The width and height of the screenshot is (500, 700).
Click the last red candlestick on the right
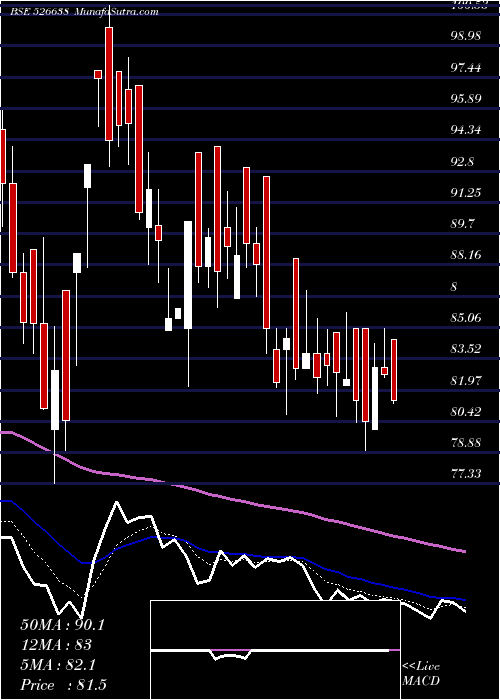394,370
